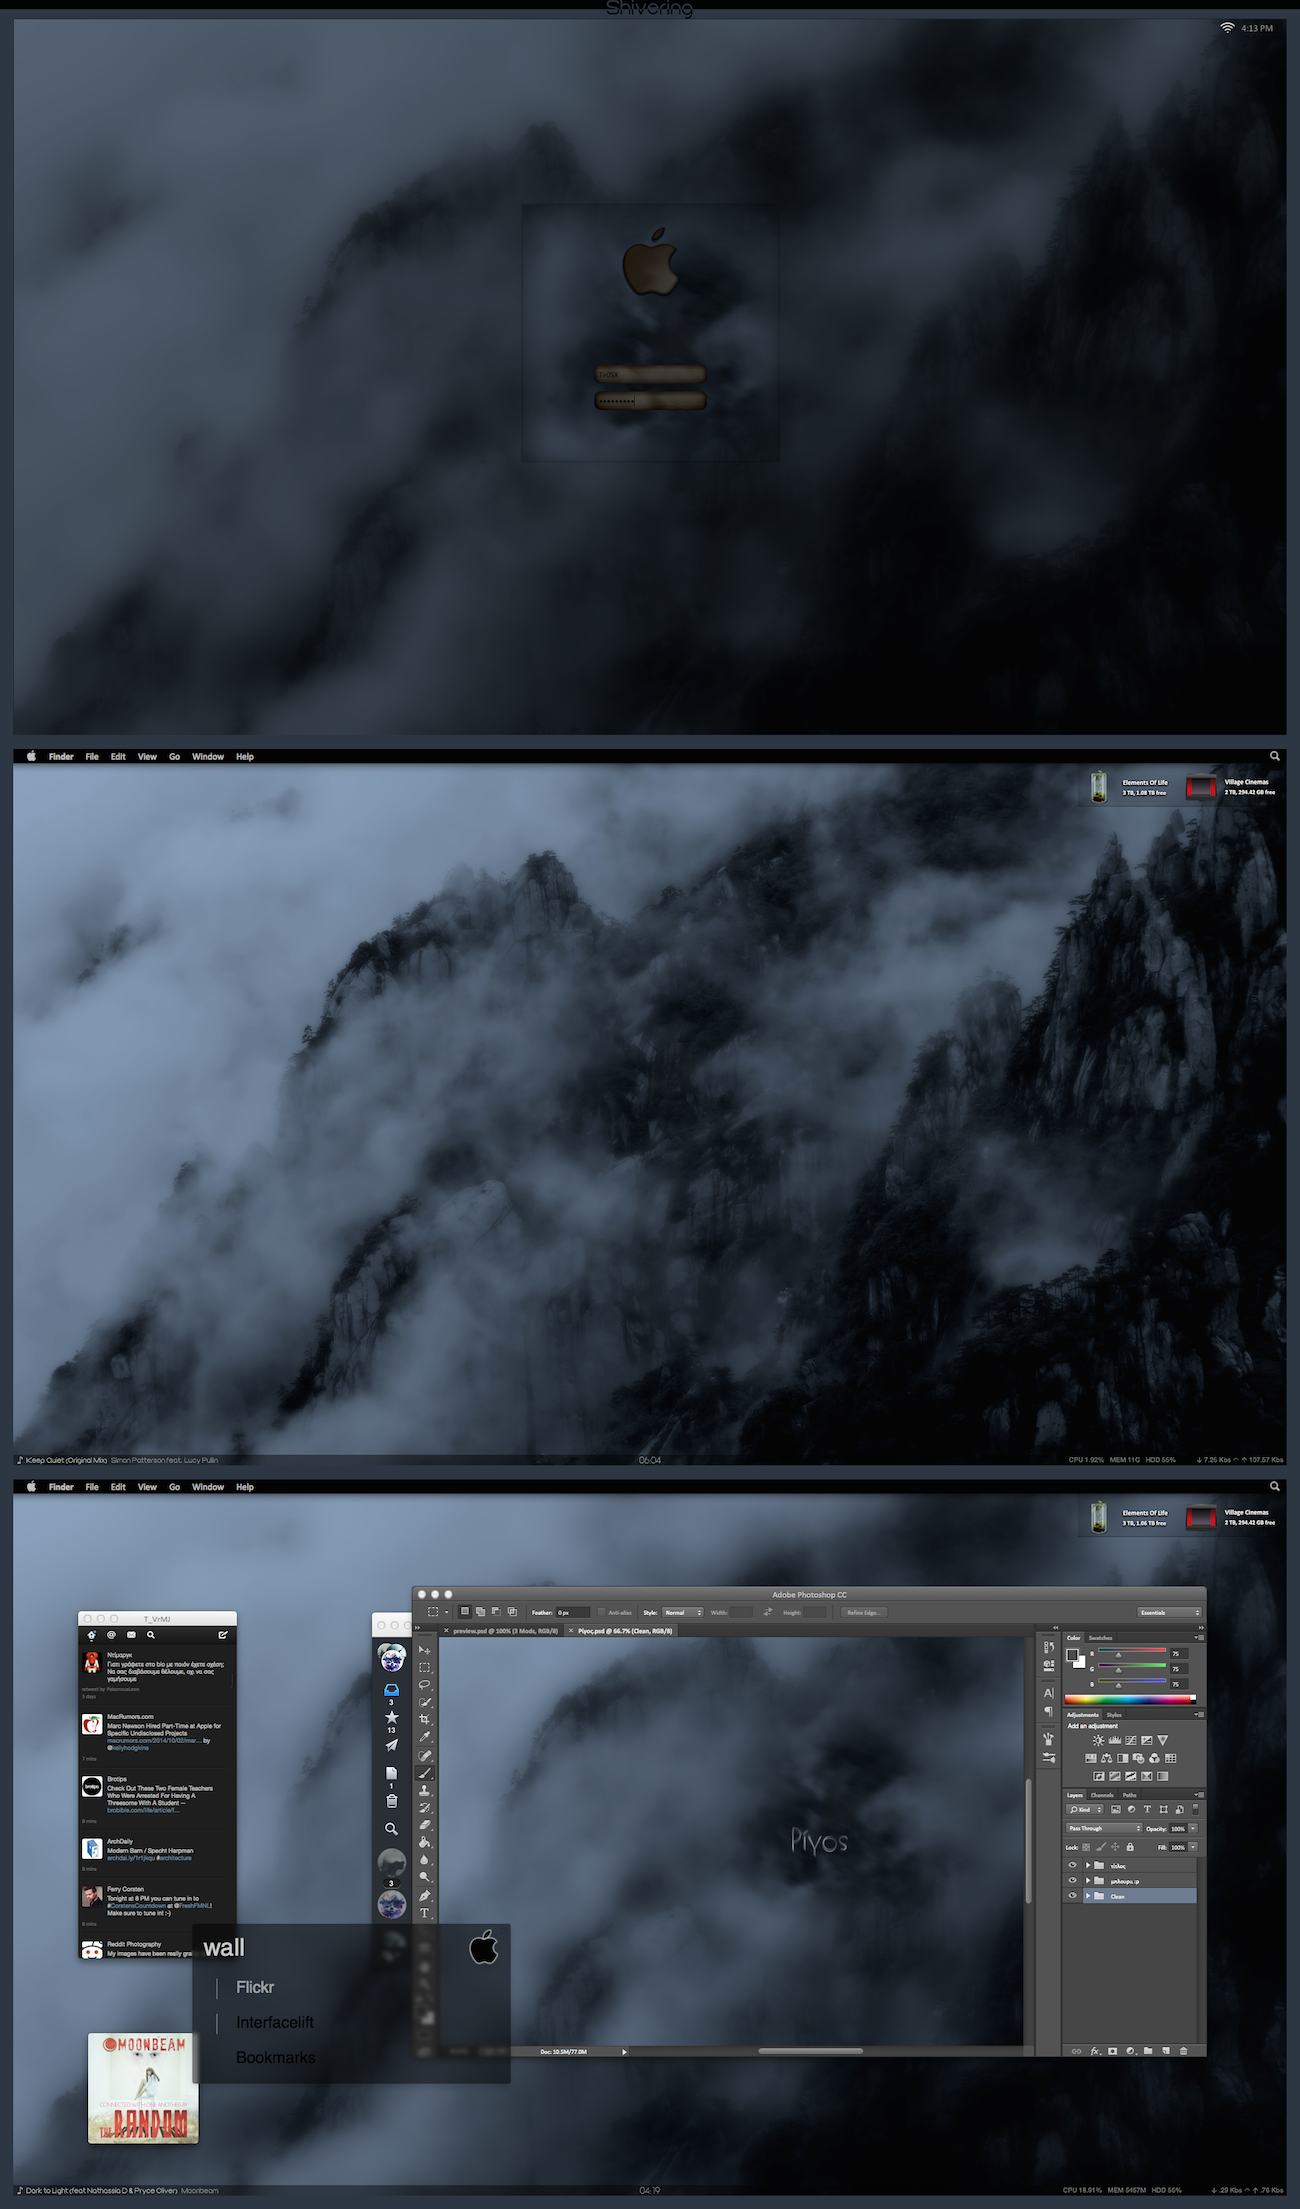Switch to the Channels tab

pos(1102,1795)
